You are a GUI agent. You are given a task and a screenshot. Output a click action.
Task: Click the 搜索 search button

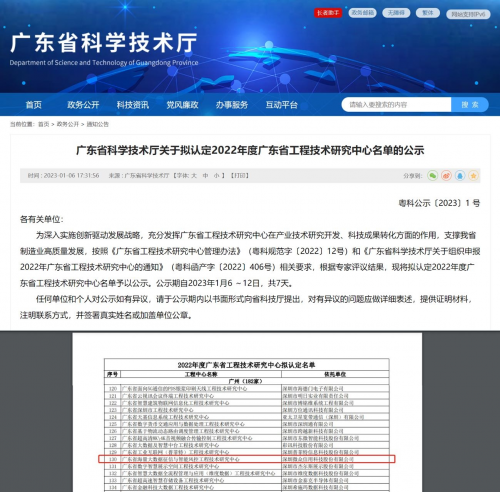(x=470, y=105)
